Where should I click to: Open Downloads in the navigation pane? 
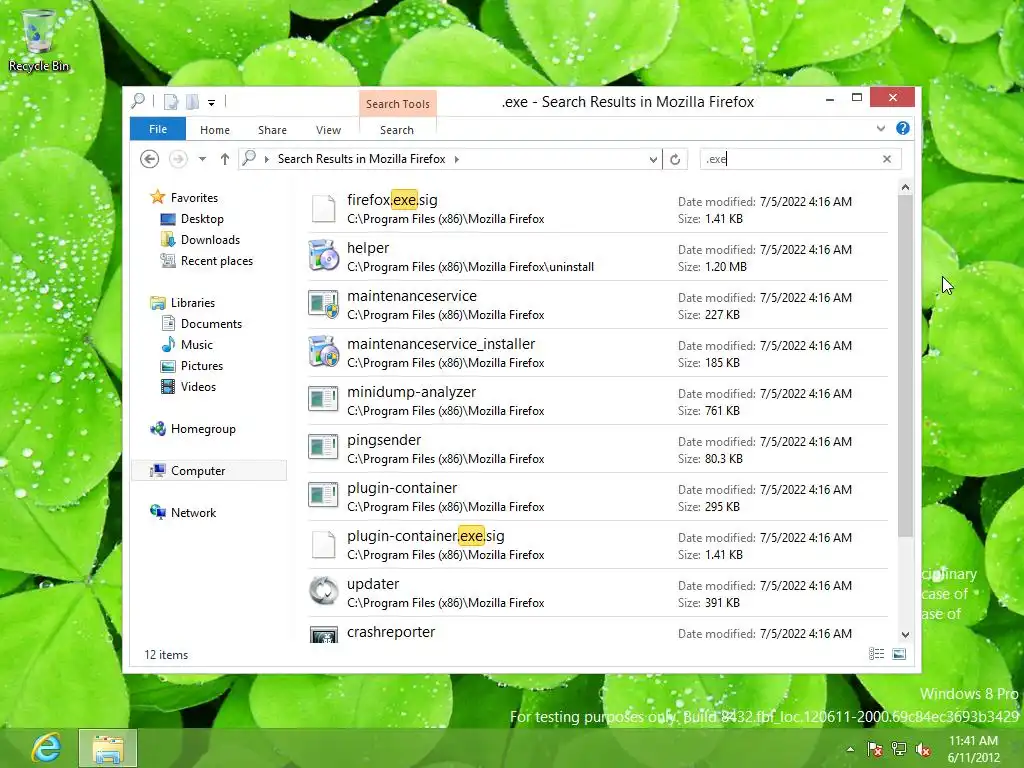tap(210, 240)
